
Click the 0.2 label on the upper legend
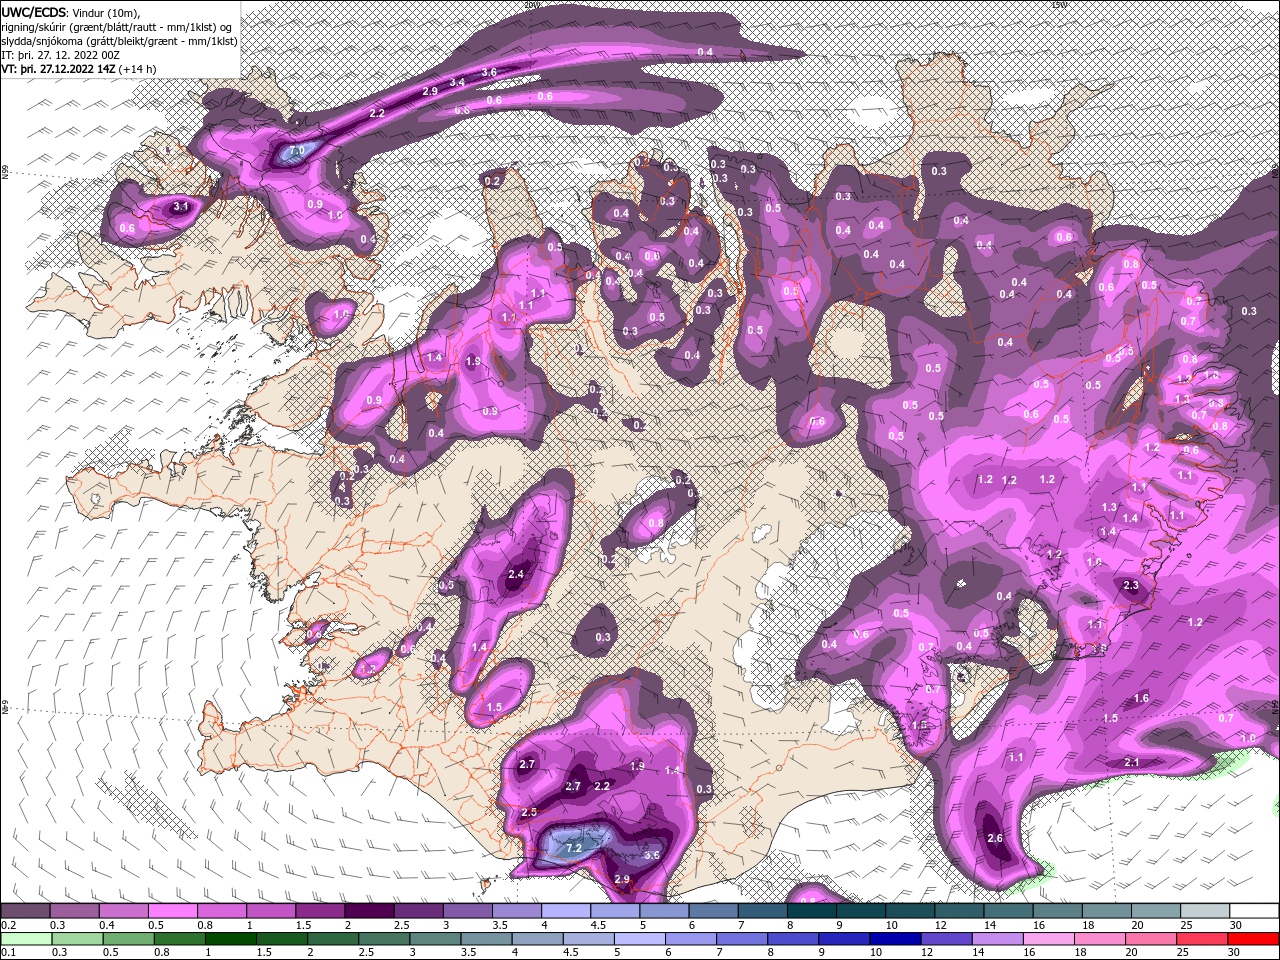coord(9,925)
